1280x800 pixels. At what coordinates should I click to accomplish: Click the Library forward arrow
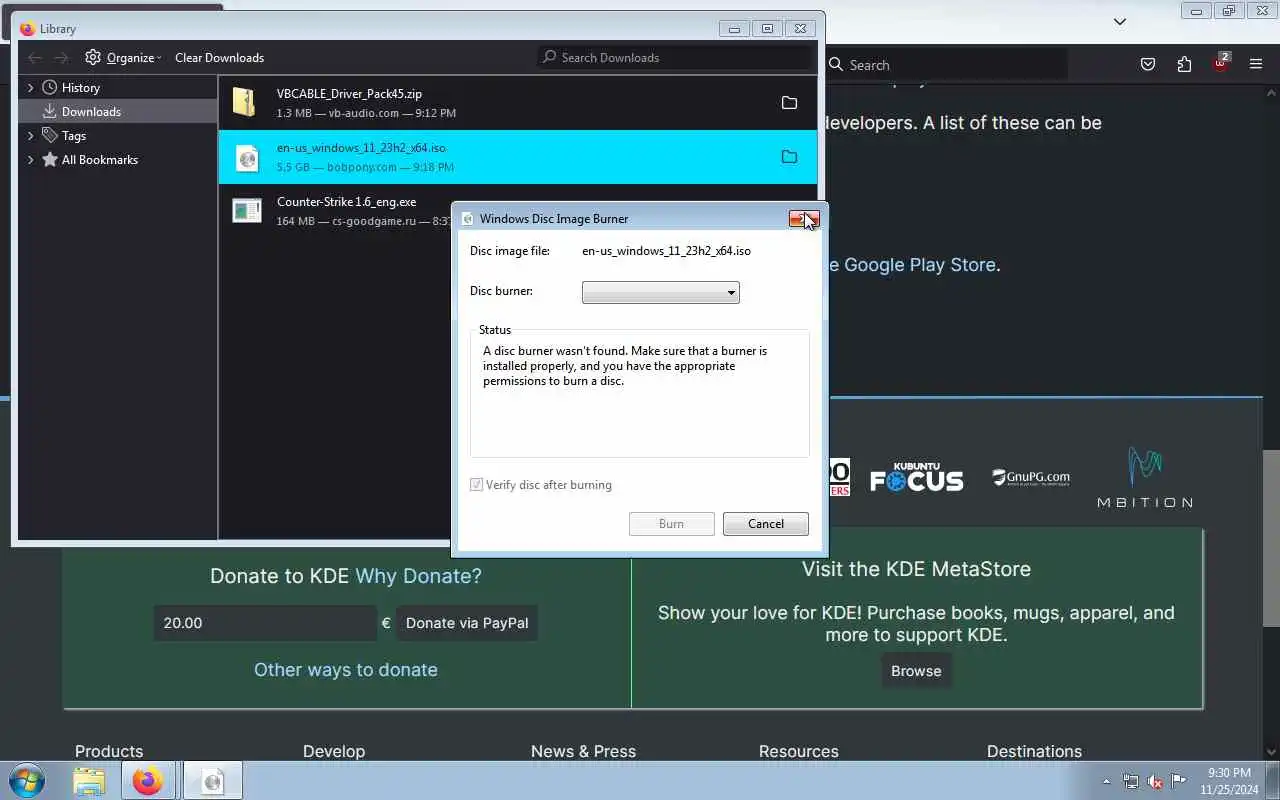point(61,58)
